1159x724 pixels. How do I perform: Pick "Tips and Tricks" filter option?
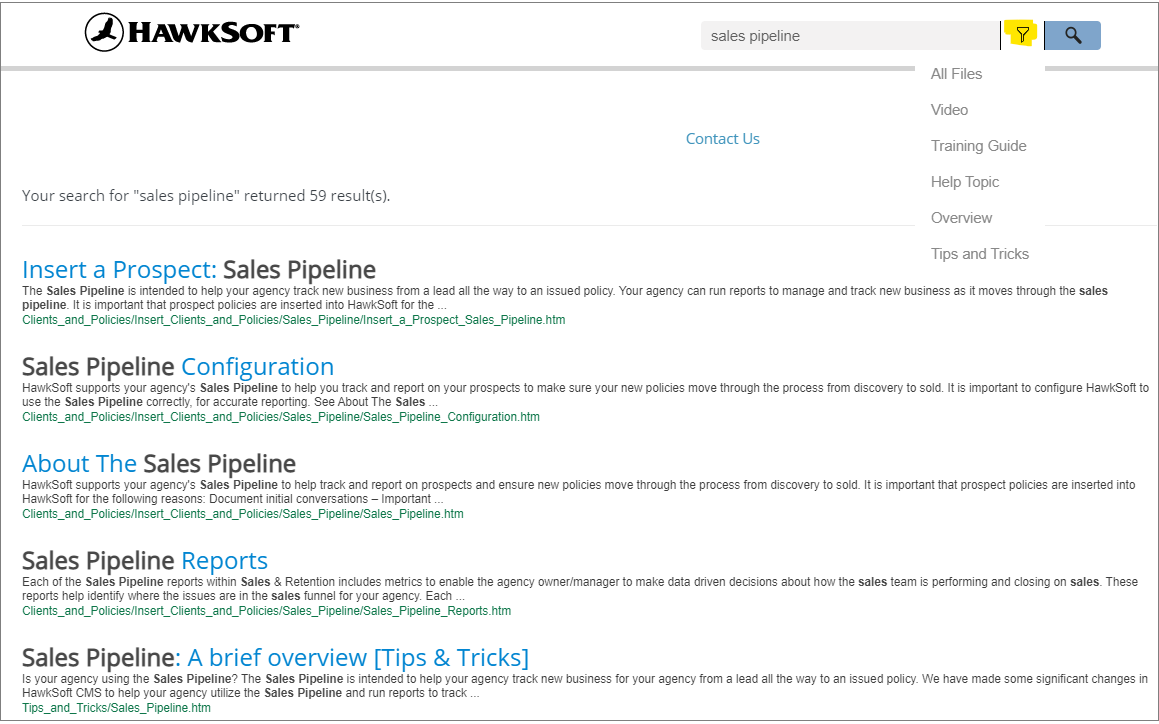980,253
